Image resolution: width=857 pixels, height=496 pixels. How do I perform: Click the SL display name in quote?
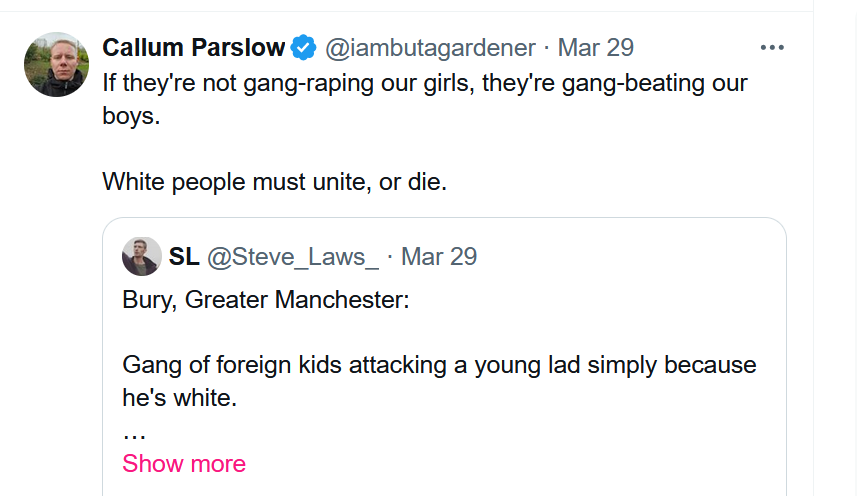(184, 257)
